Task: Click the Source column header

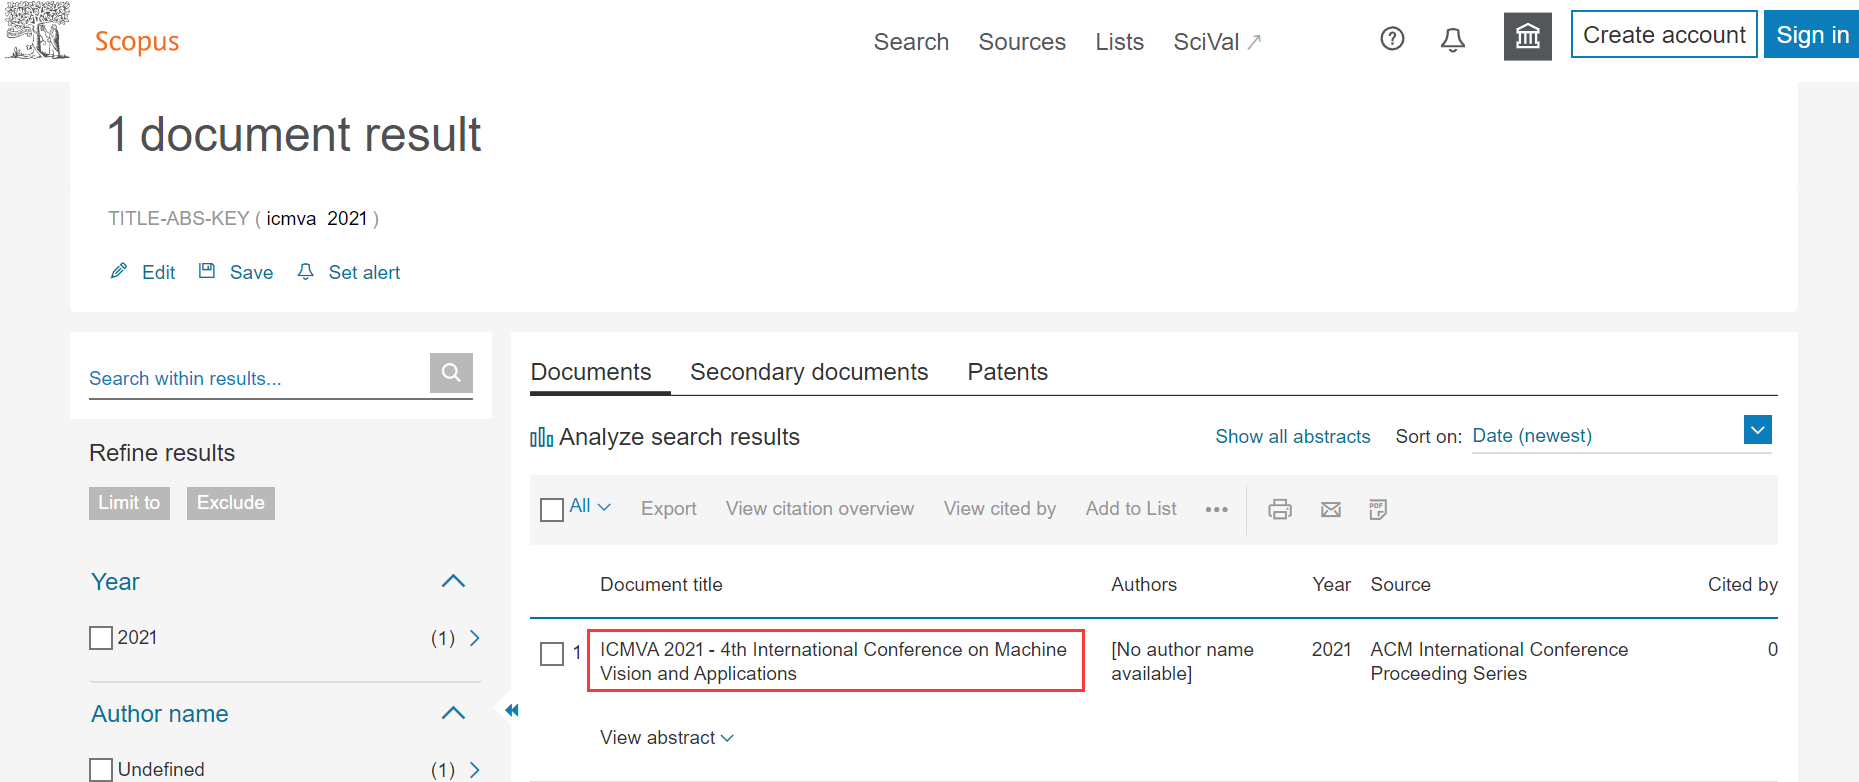Action: [1400, 585]
